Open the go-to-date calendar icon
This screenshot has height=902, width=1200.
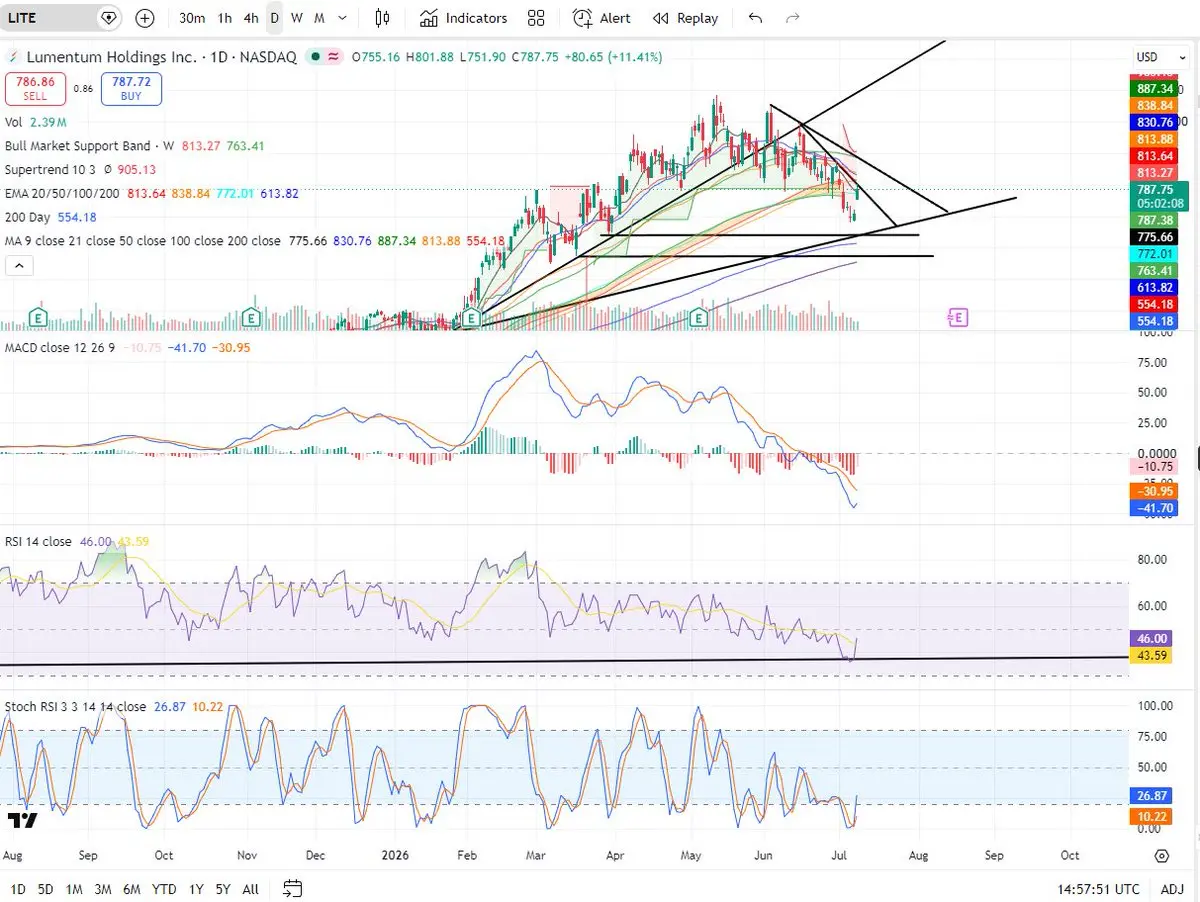pos(293,888)
